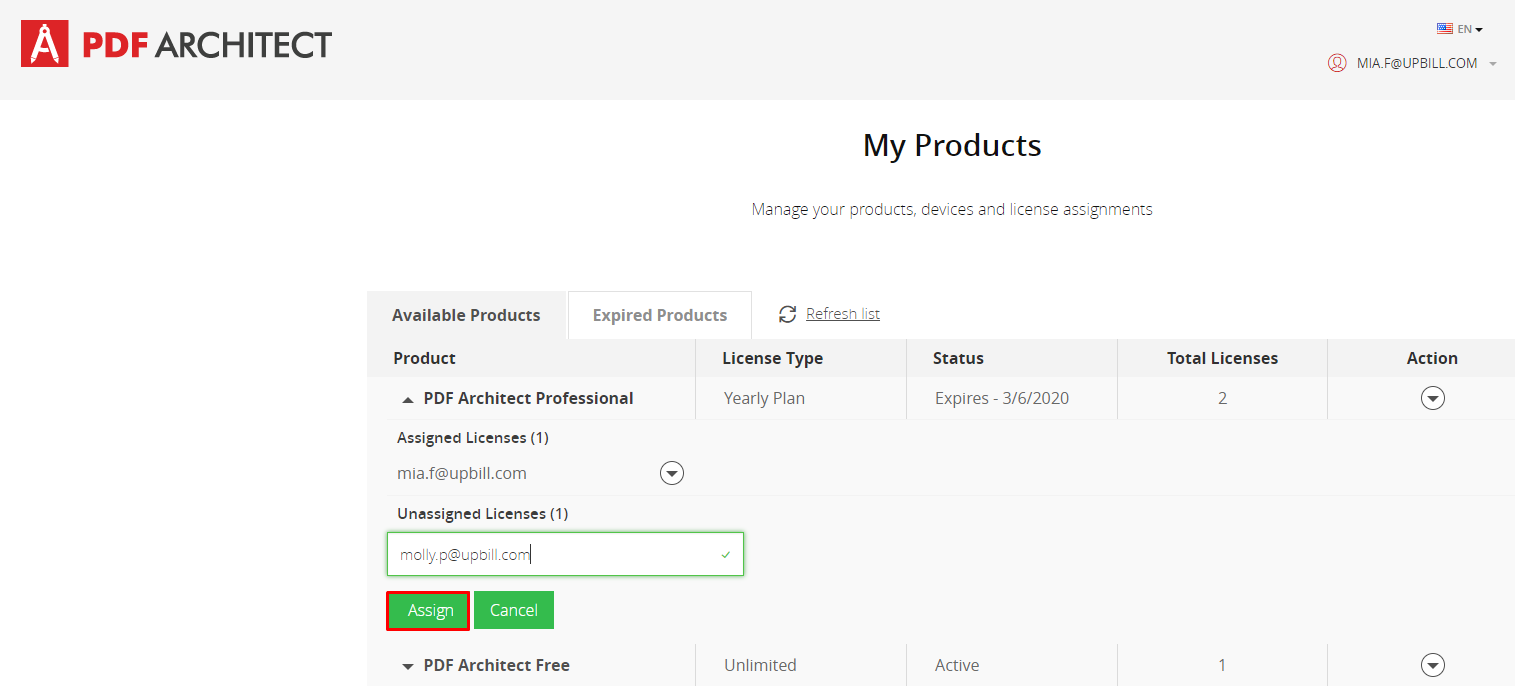Click the Status column header
The image size is (1515, 693).
(x=958, y=358)
